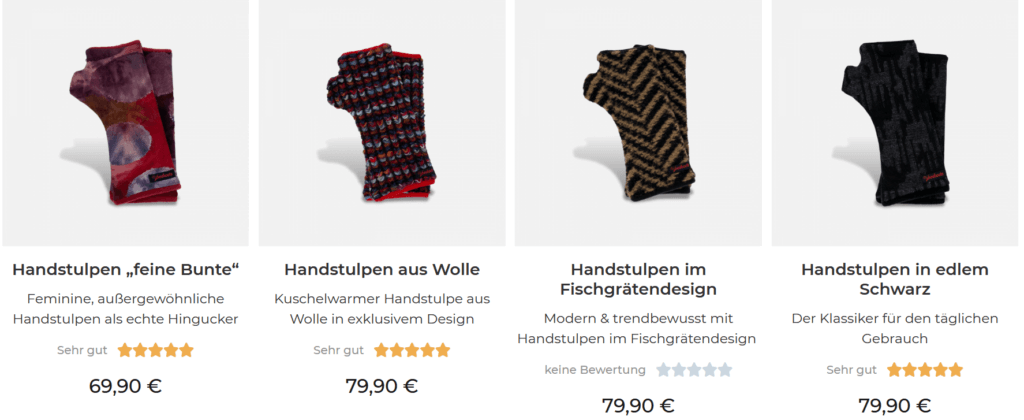Open the Handstulpen in edlem Schwarz title
Viewport: 1024px width, 420px height.
[x=894, y=279]
